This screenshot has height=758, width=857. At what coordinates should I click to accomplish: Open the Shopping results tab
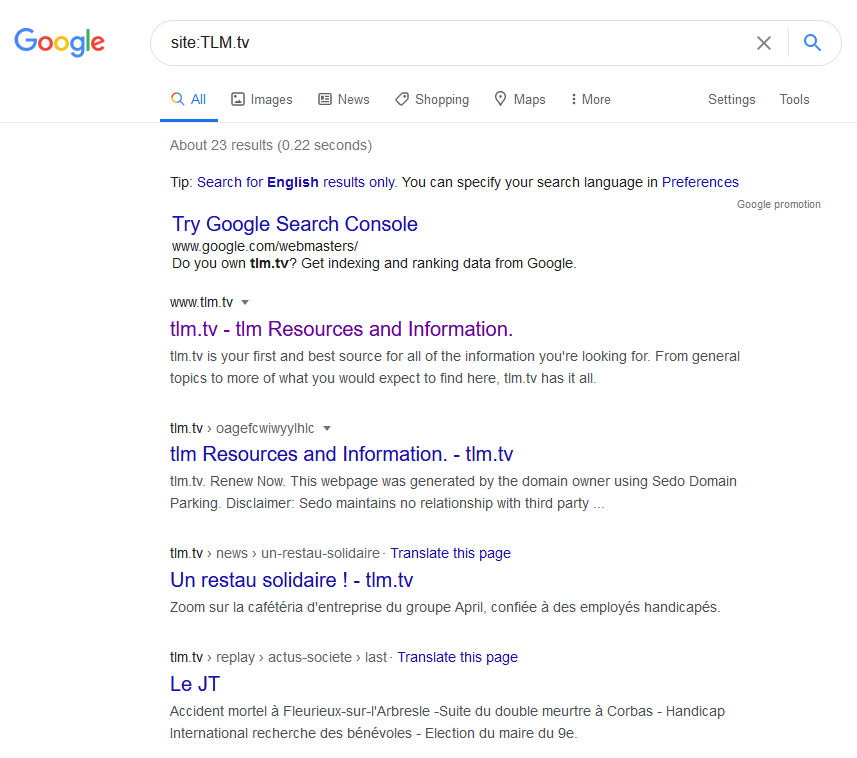point(431,99)
